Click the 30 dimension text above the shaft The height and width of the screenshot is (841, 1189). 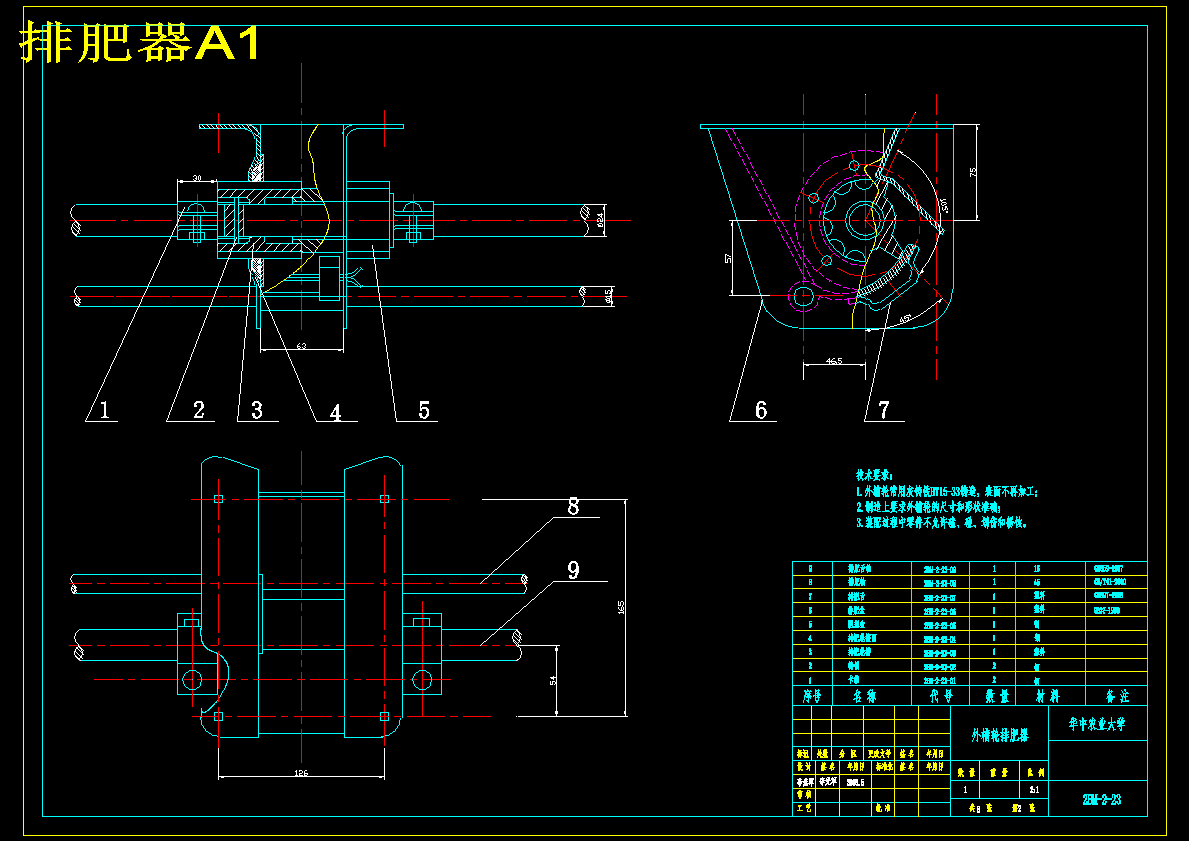pos(196,178)
